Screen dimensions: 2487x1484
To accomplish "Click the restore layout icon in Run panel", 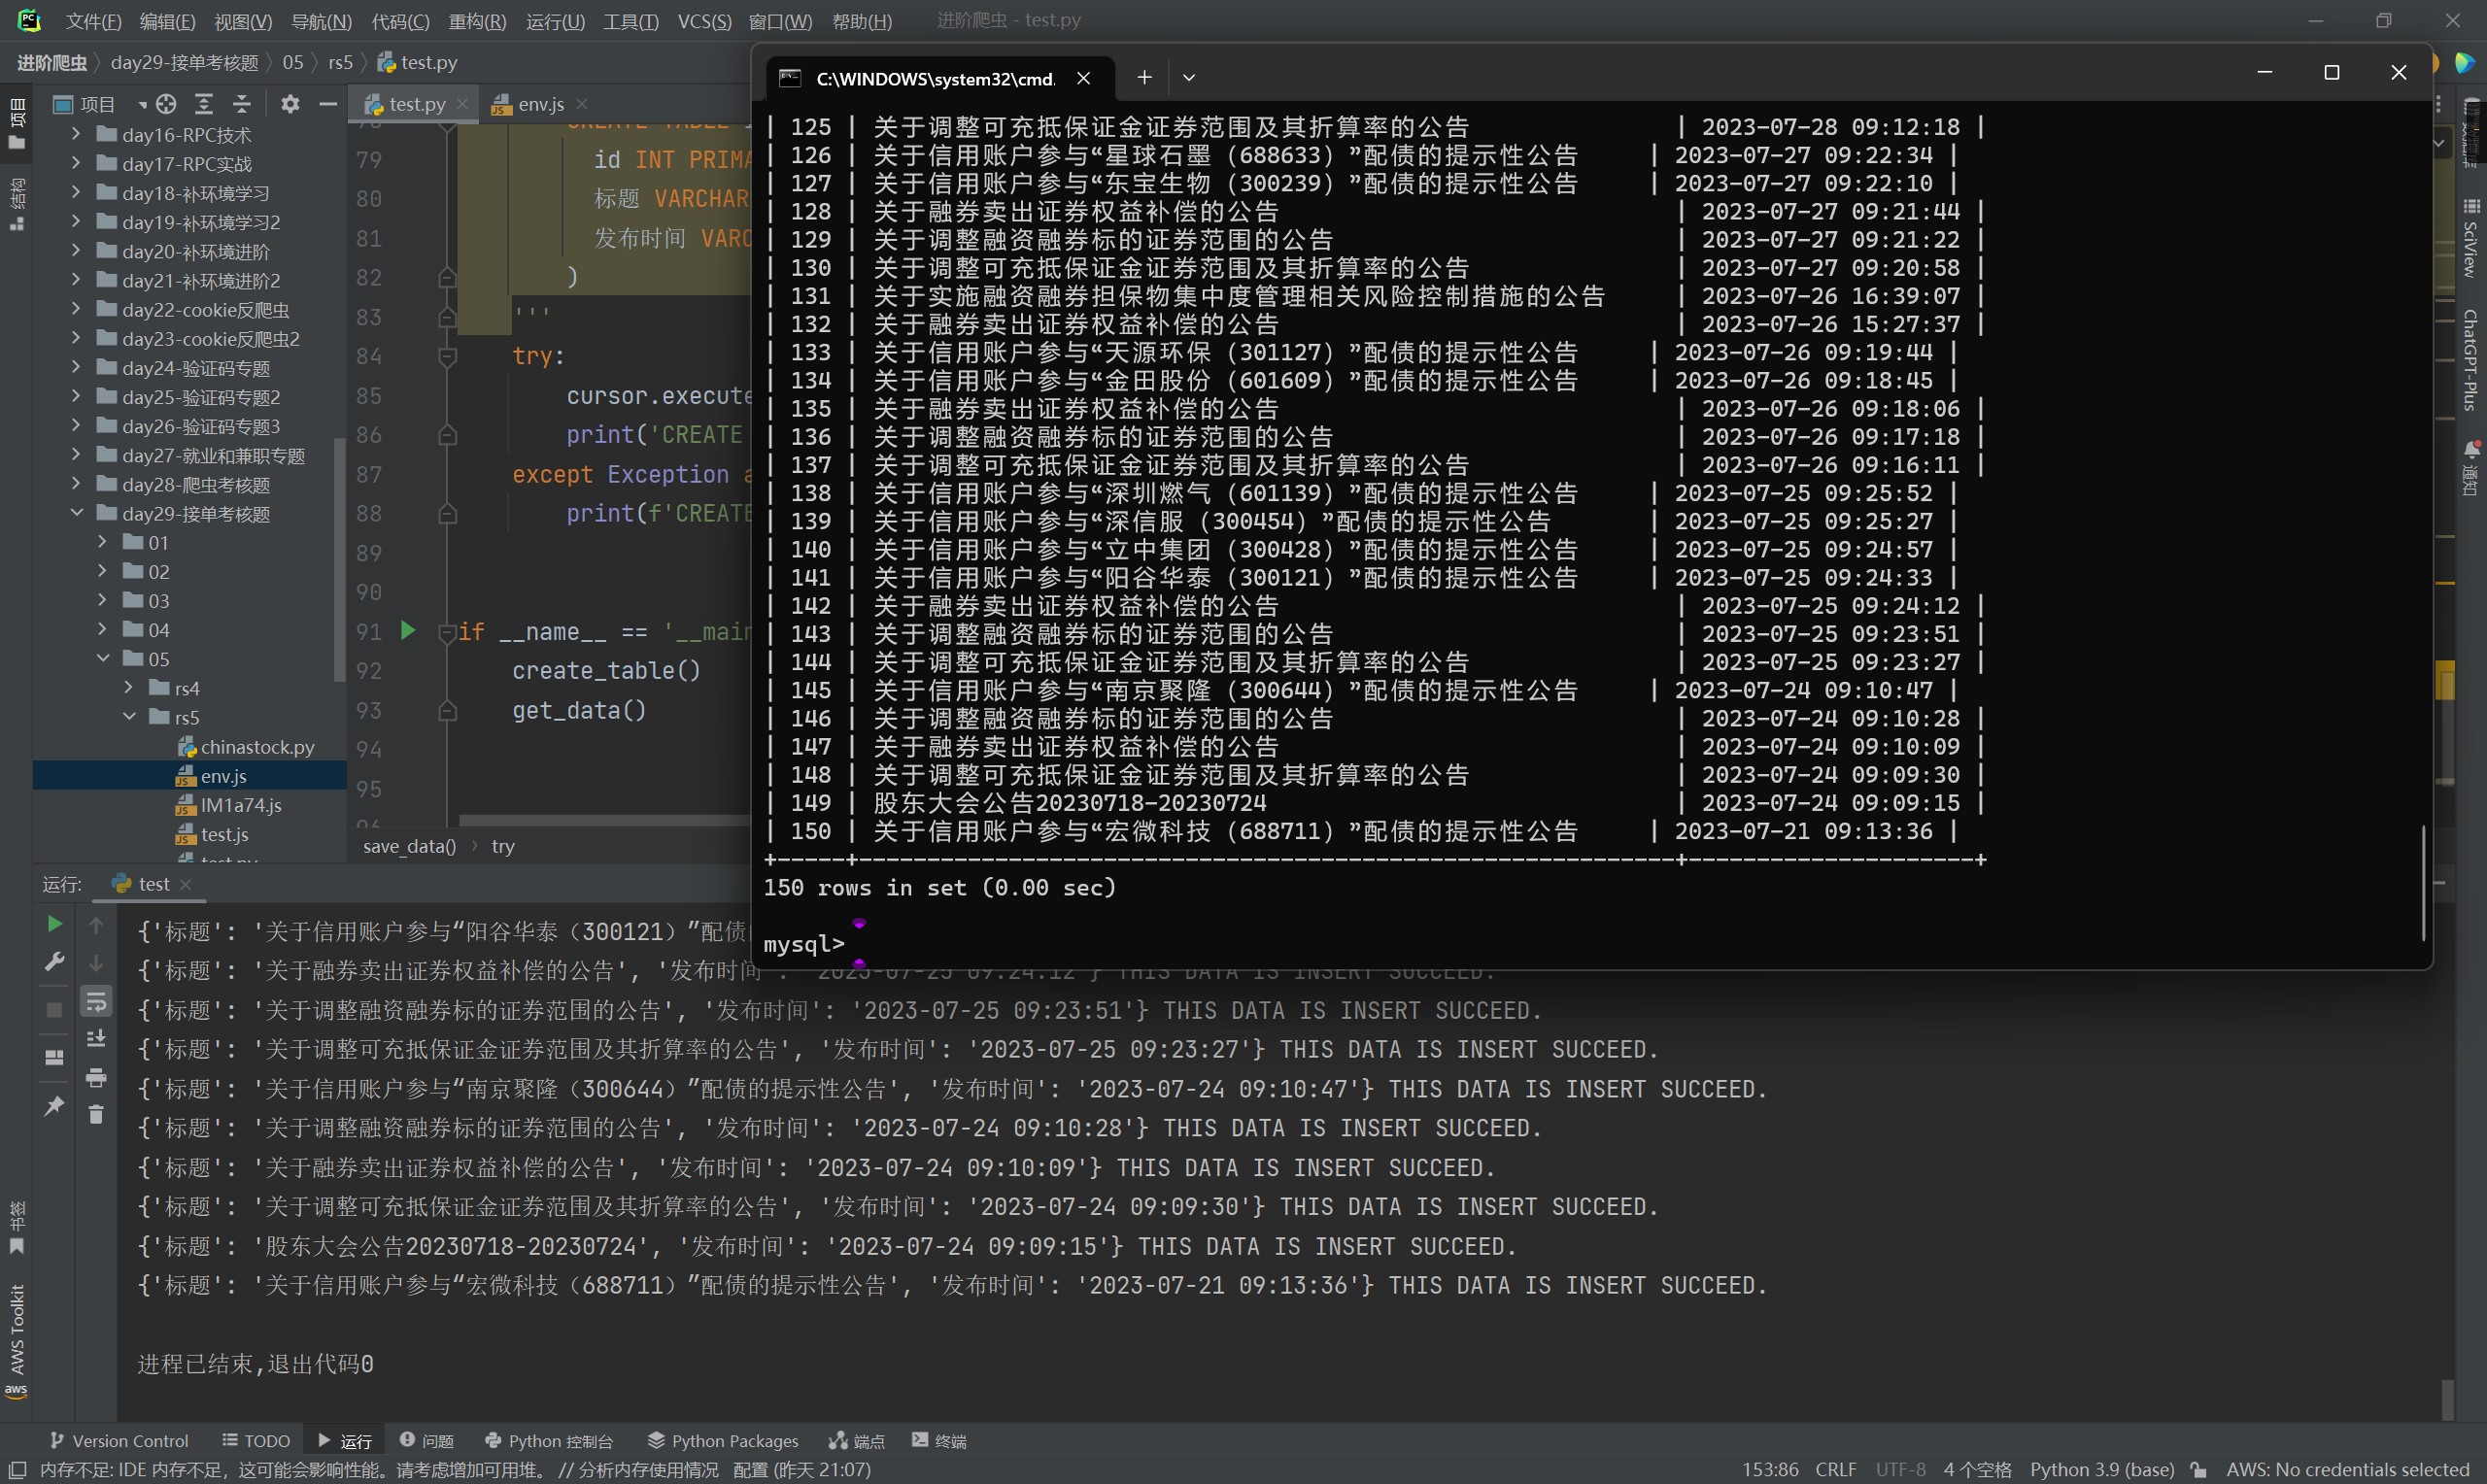I will pyautogui.click(x=54, y=1057).
